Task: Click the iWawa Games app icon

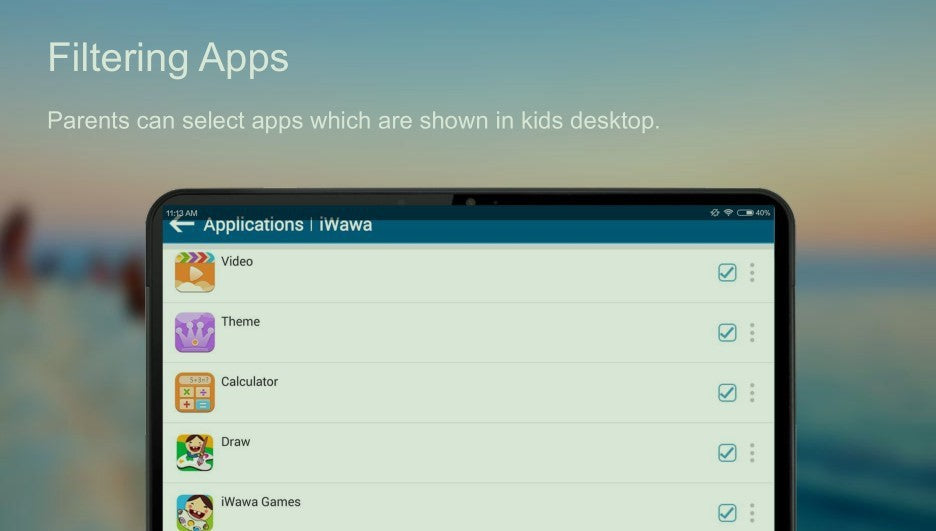Action: coord(195,512)
